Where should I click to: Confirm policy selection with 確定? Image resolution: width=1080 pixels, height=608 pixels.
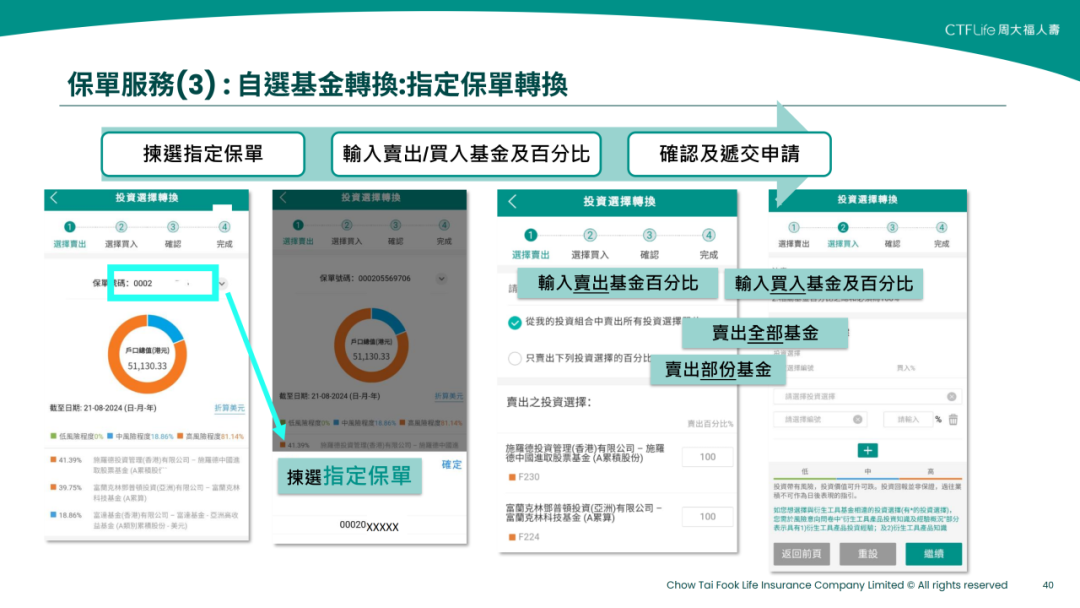coord(452,465)
